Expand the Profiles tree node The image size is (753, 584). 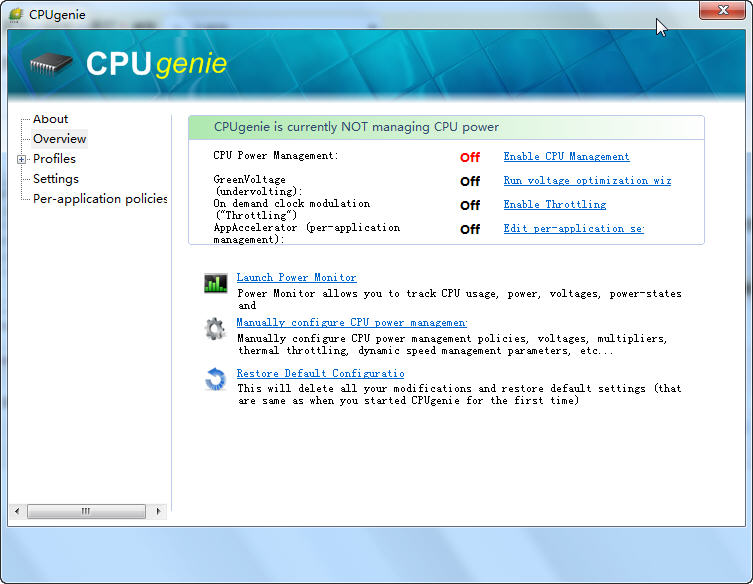[21, 159]
